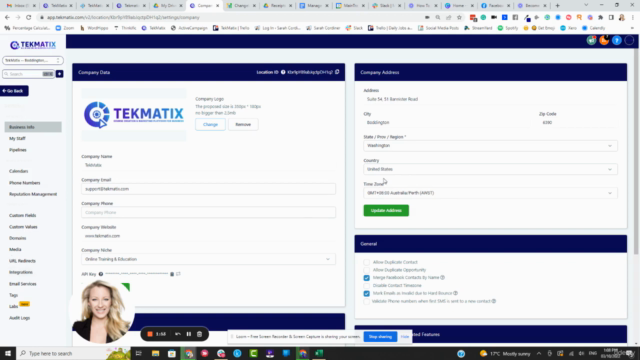The image size is (640, 360).
Task: Click Stop sharing in the Loom bar
Action: (x=380, y=337)
